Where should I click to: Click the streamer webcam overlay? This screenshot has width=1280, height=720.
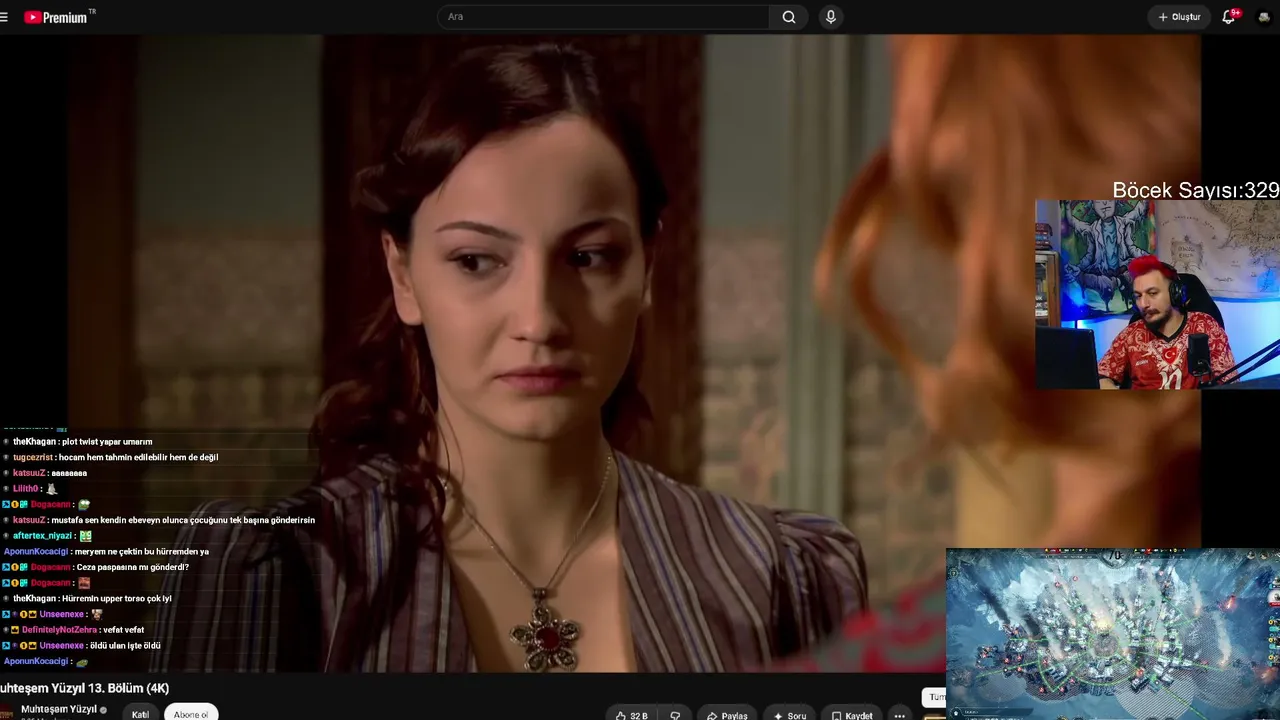click(1157, 294)
